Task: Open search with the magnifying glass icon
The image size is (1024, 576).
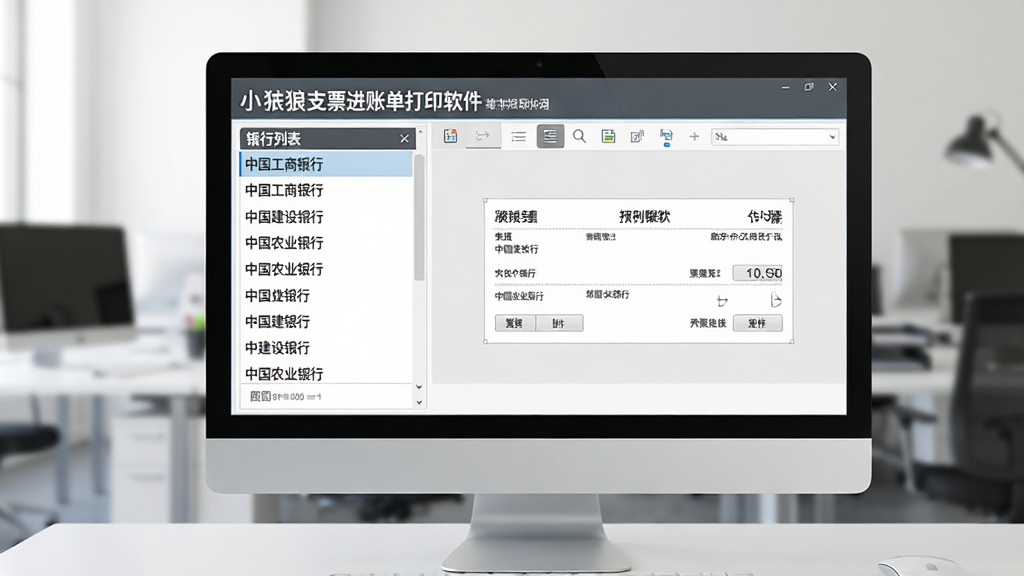Action: (x=579, y=136)
